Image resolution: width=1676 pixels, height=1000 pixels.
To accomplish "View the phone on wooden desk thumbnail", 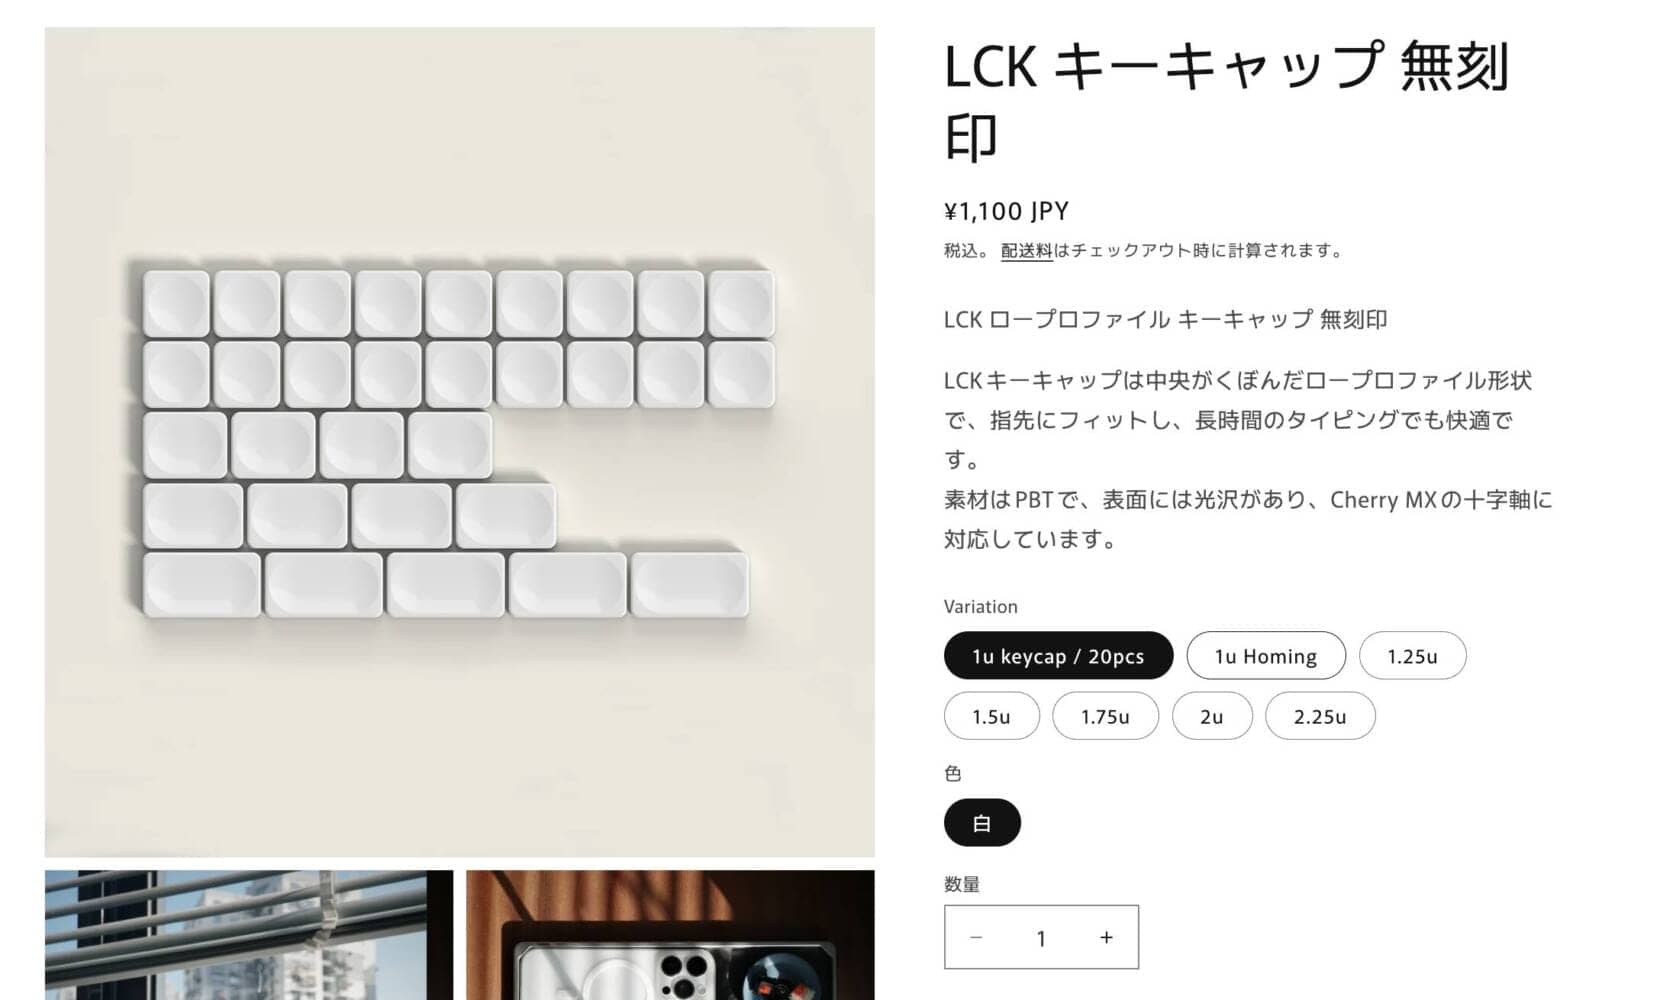I will click(670, 935).
